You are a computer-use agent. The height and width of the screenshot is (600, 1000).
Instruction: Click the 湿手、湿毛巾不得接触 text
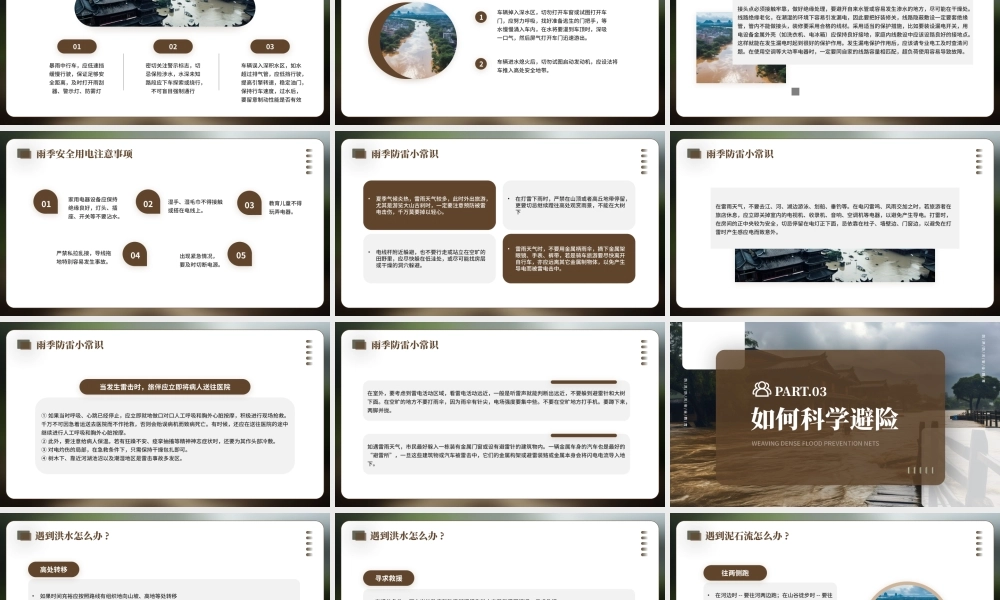[x=195, y=206]
